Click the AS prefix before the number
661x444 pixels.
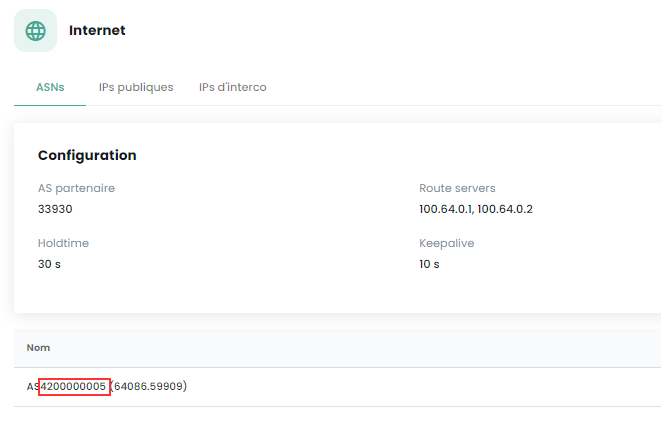[32, 386]
